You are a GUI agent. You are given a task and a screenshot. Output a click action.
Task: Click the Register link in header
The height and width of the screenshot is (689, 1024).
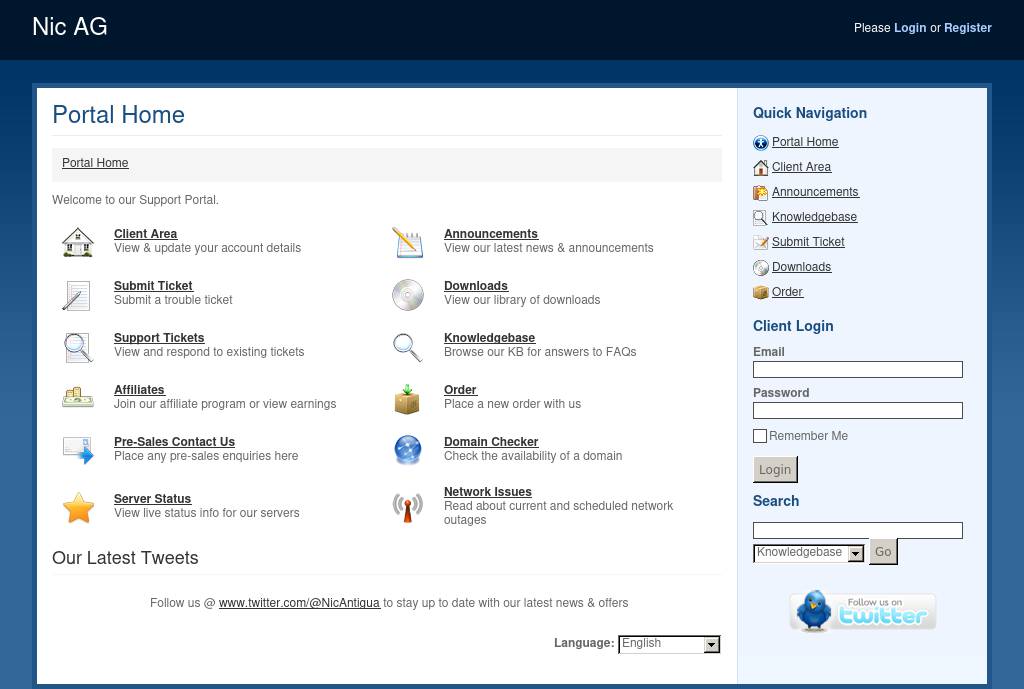click(x=967, y=28)
